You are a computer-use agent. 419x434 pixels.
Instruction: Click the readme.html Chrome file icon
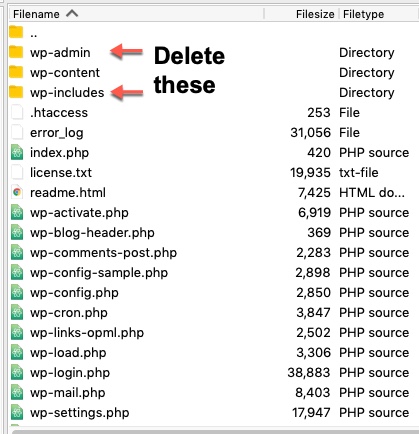point(17,192)
